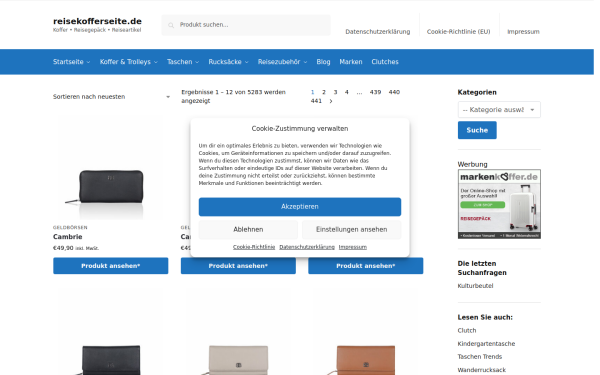Click the third product's Produkt ansehen button
The width and height of the screenshot is (600, 375).
click(365, 266)
